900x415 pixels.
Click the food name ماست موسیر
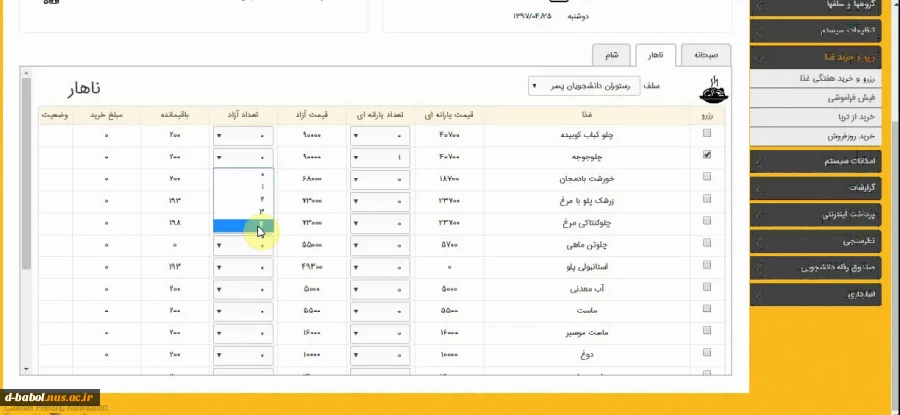(587, 332)
